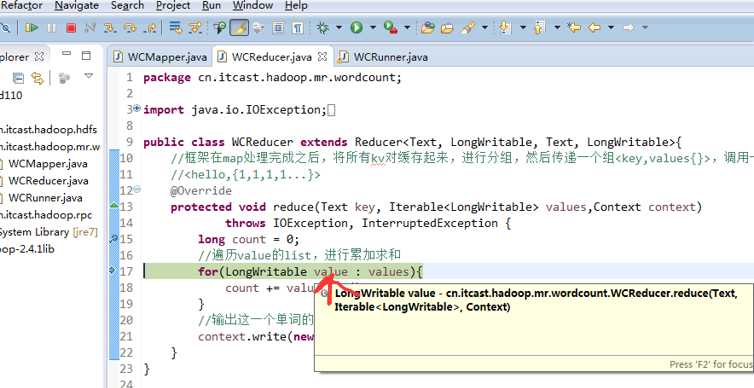Toggle Show Whitespace Characters icon
The image size is (754, 388).
(298, 28)
